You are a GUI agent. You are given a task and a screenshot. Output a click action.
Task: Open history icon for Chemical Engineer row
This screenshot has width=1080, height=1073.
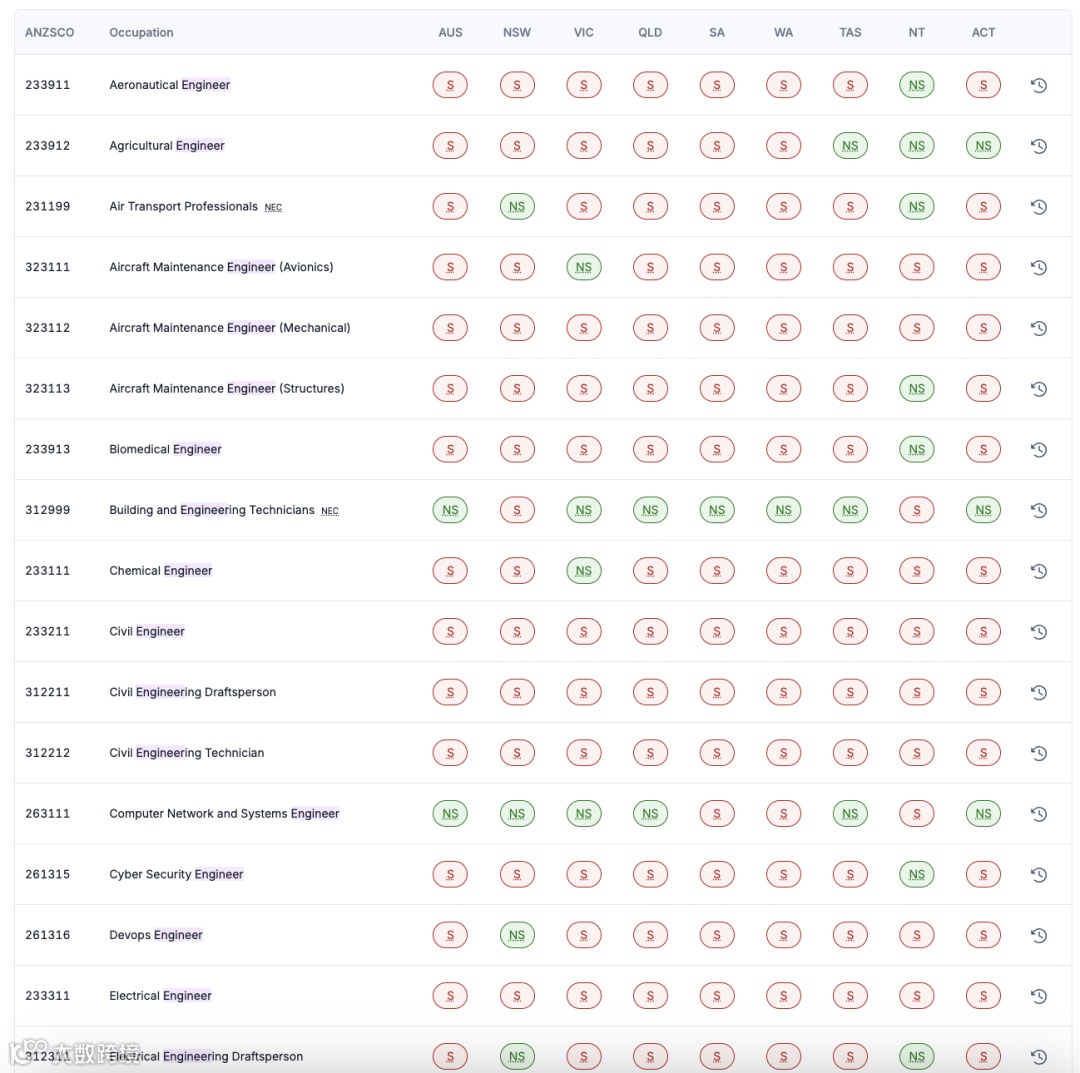pos(1039,571)
